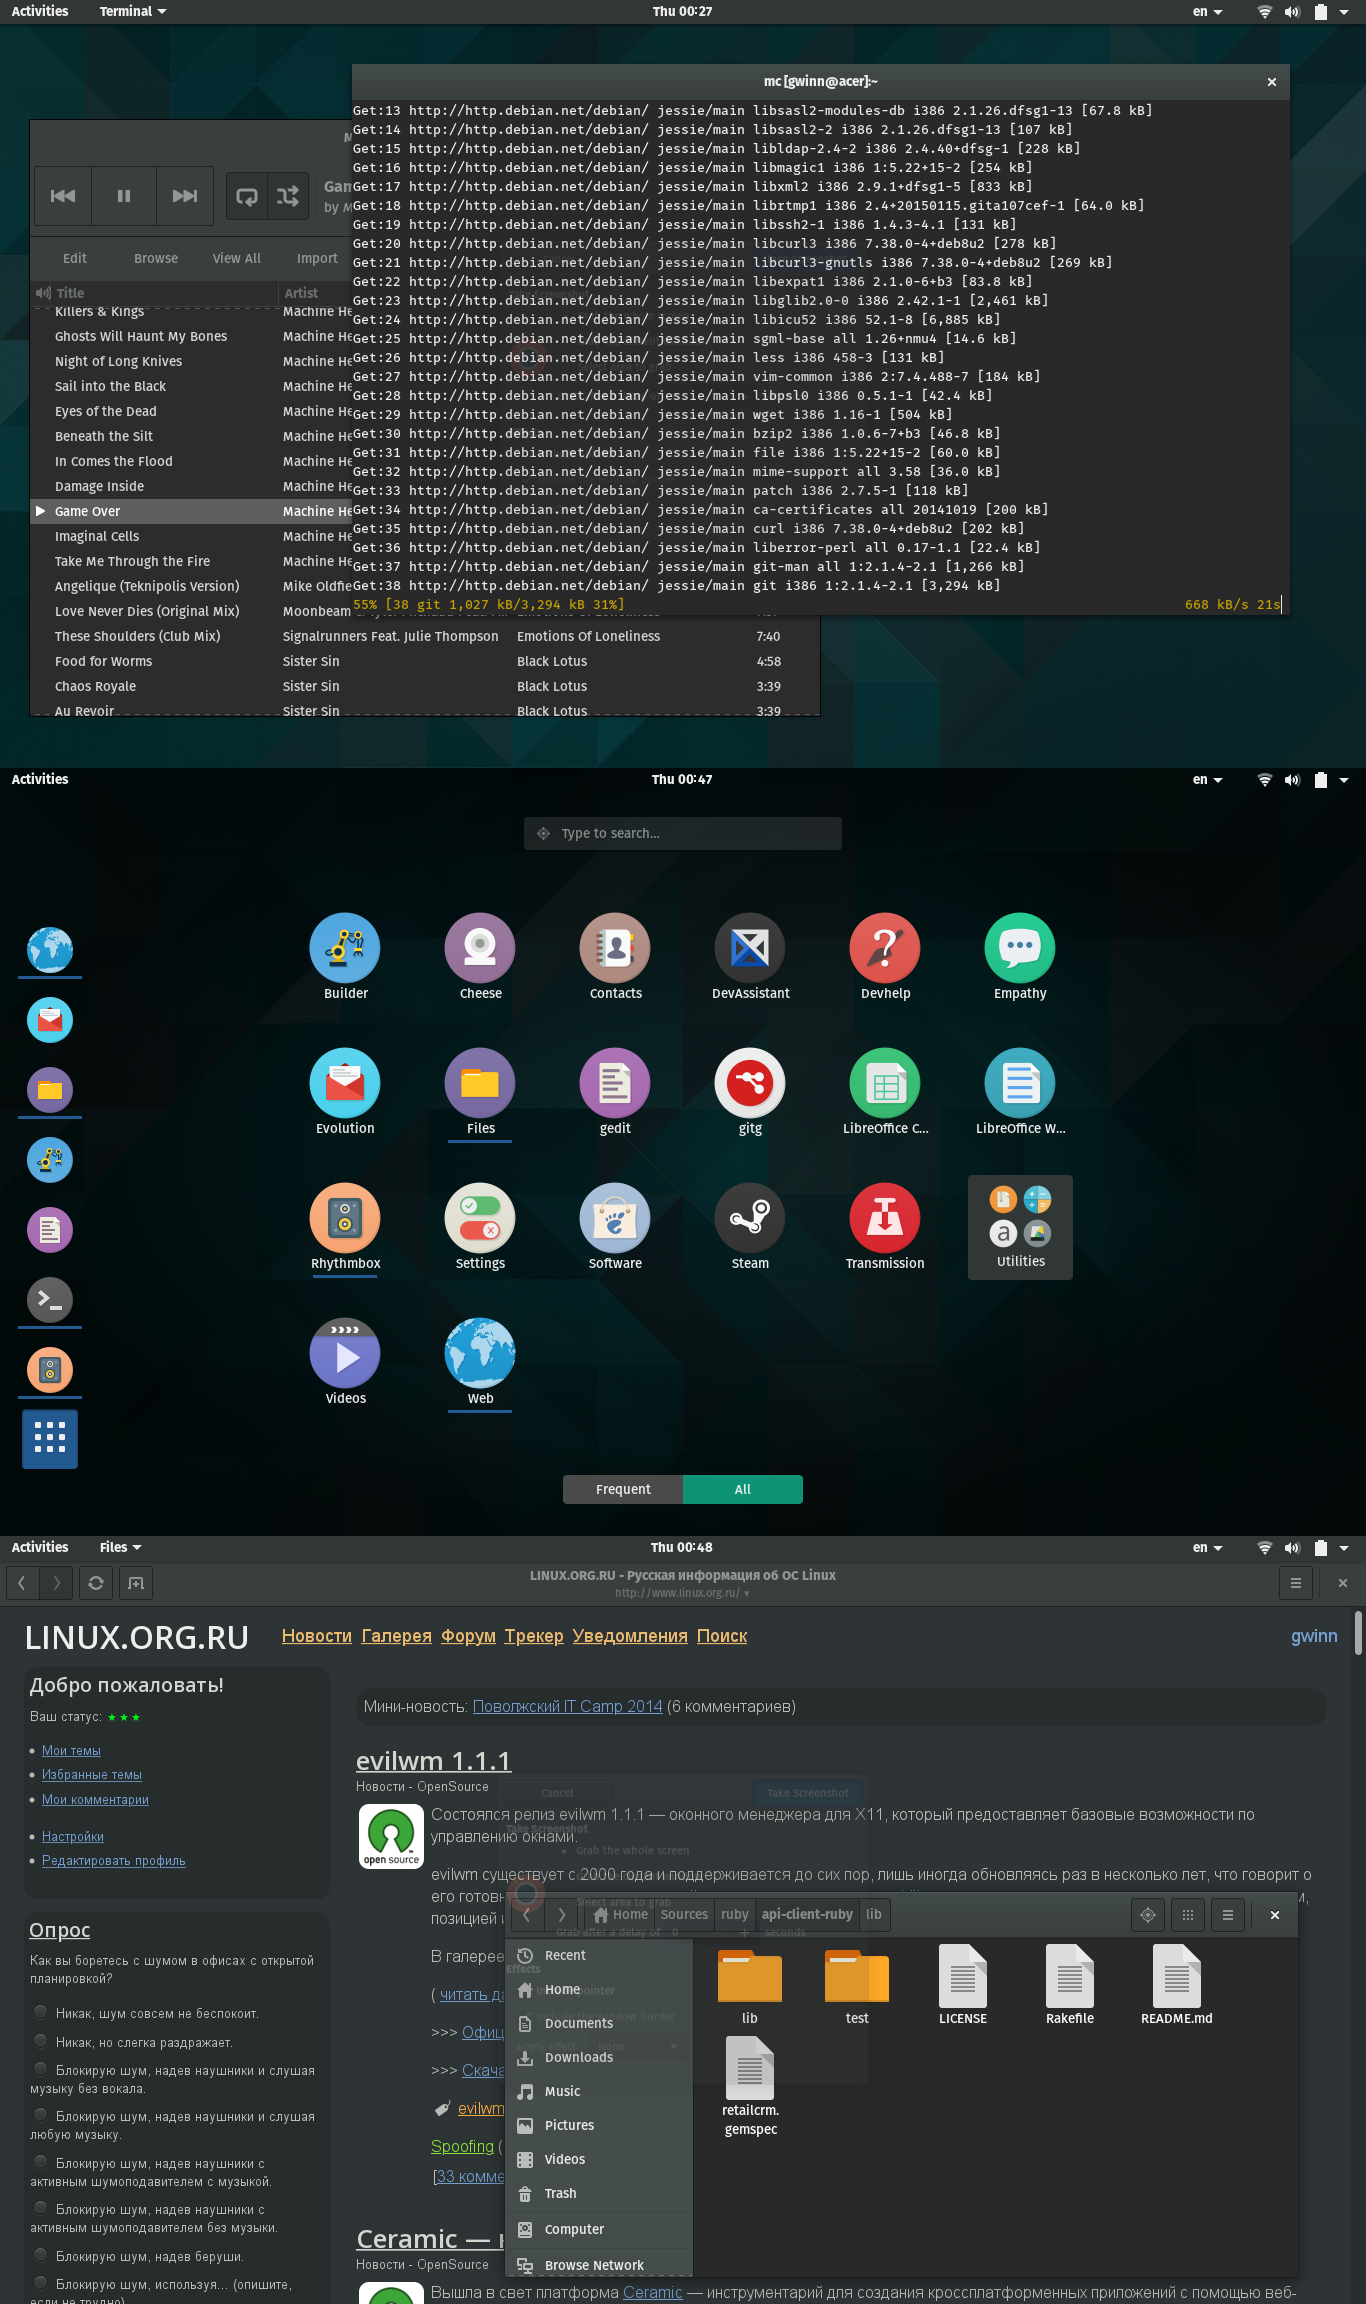The width and height of the screenshot is (1366, 2304).
Task: Launch LibreOffice Calc
Action: tap(885, 1092)
